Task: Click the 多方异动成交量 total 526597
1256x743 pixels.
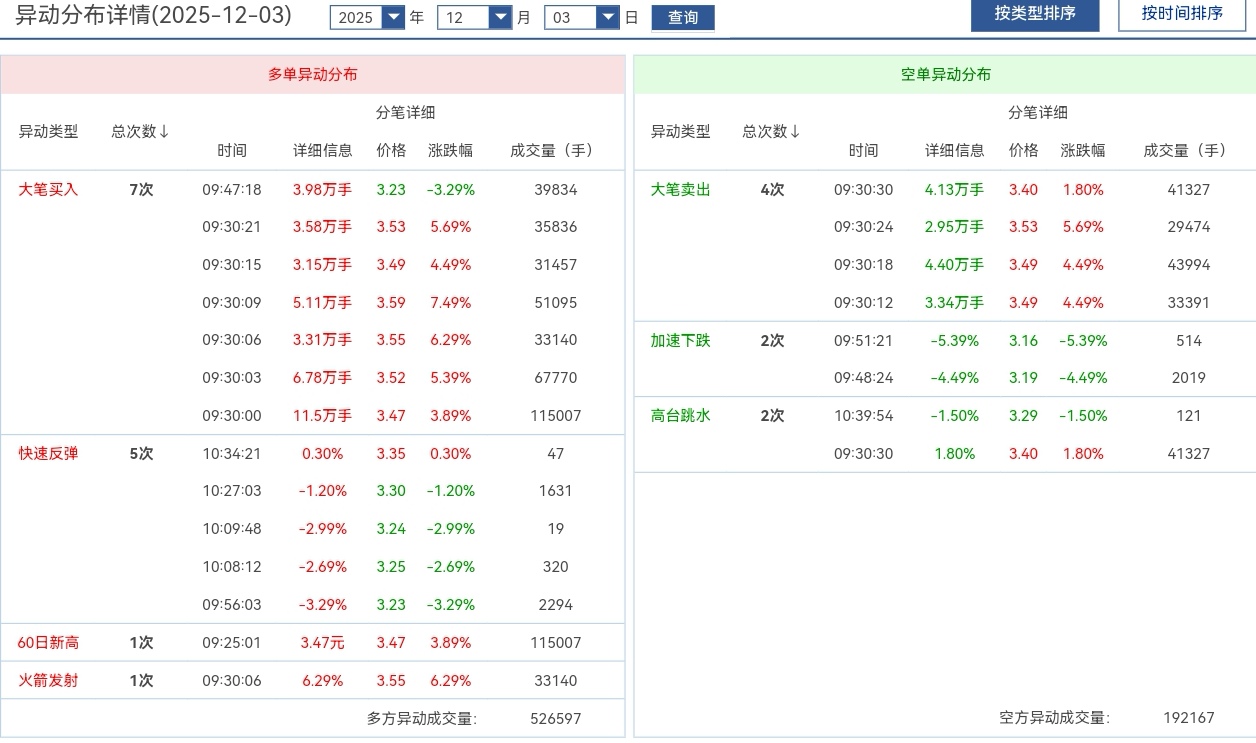Action: point(555,718)
